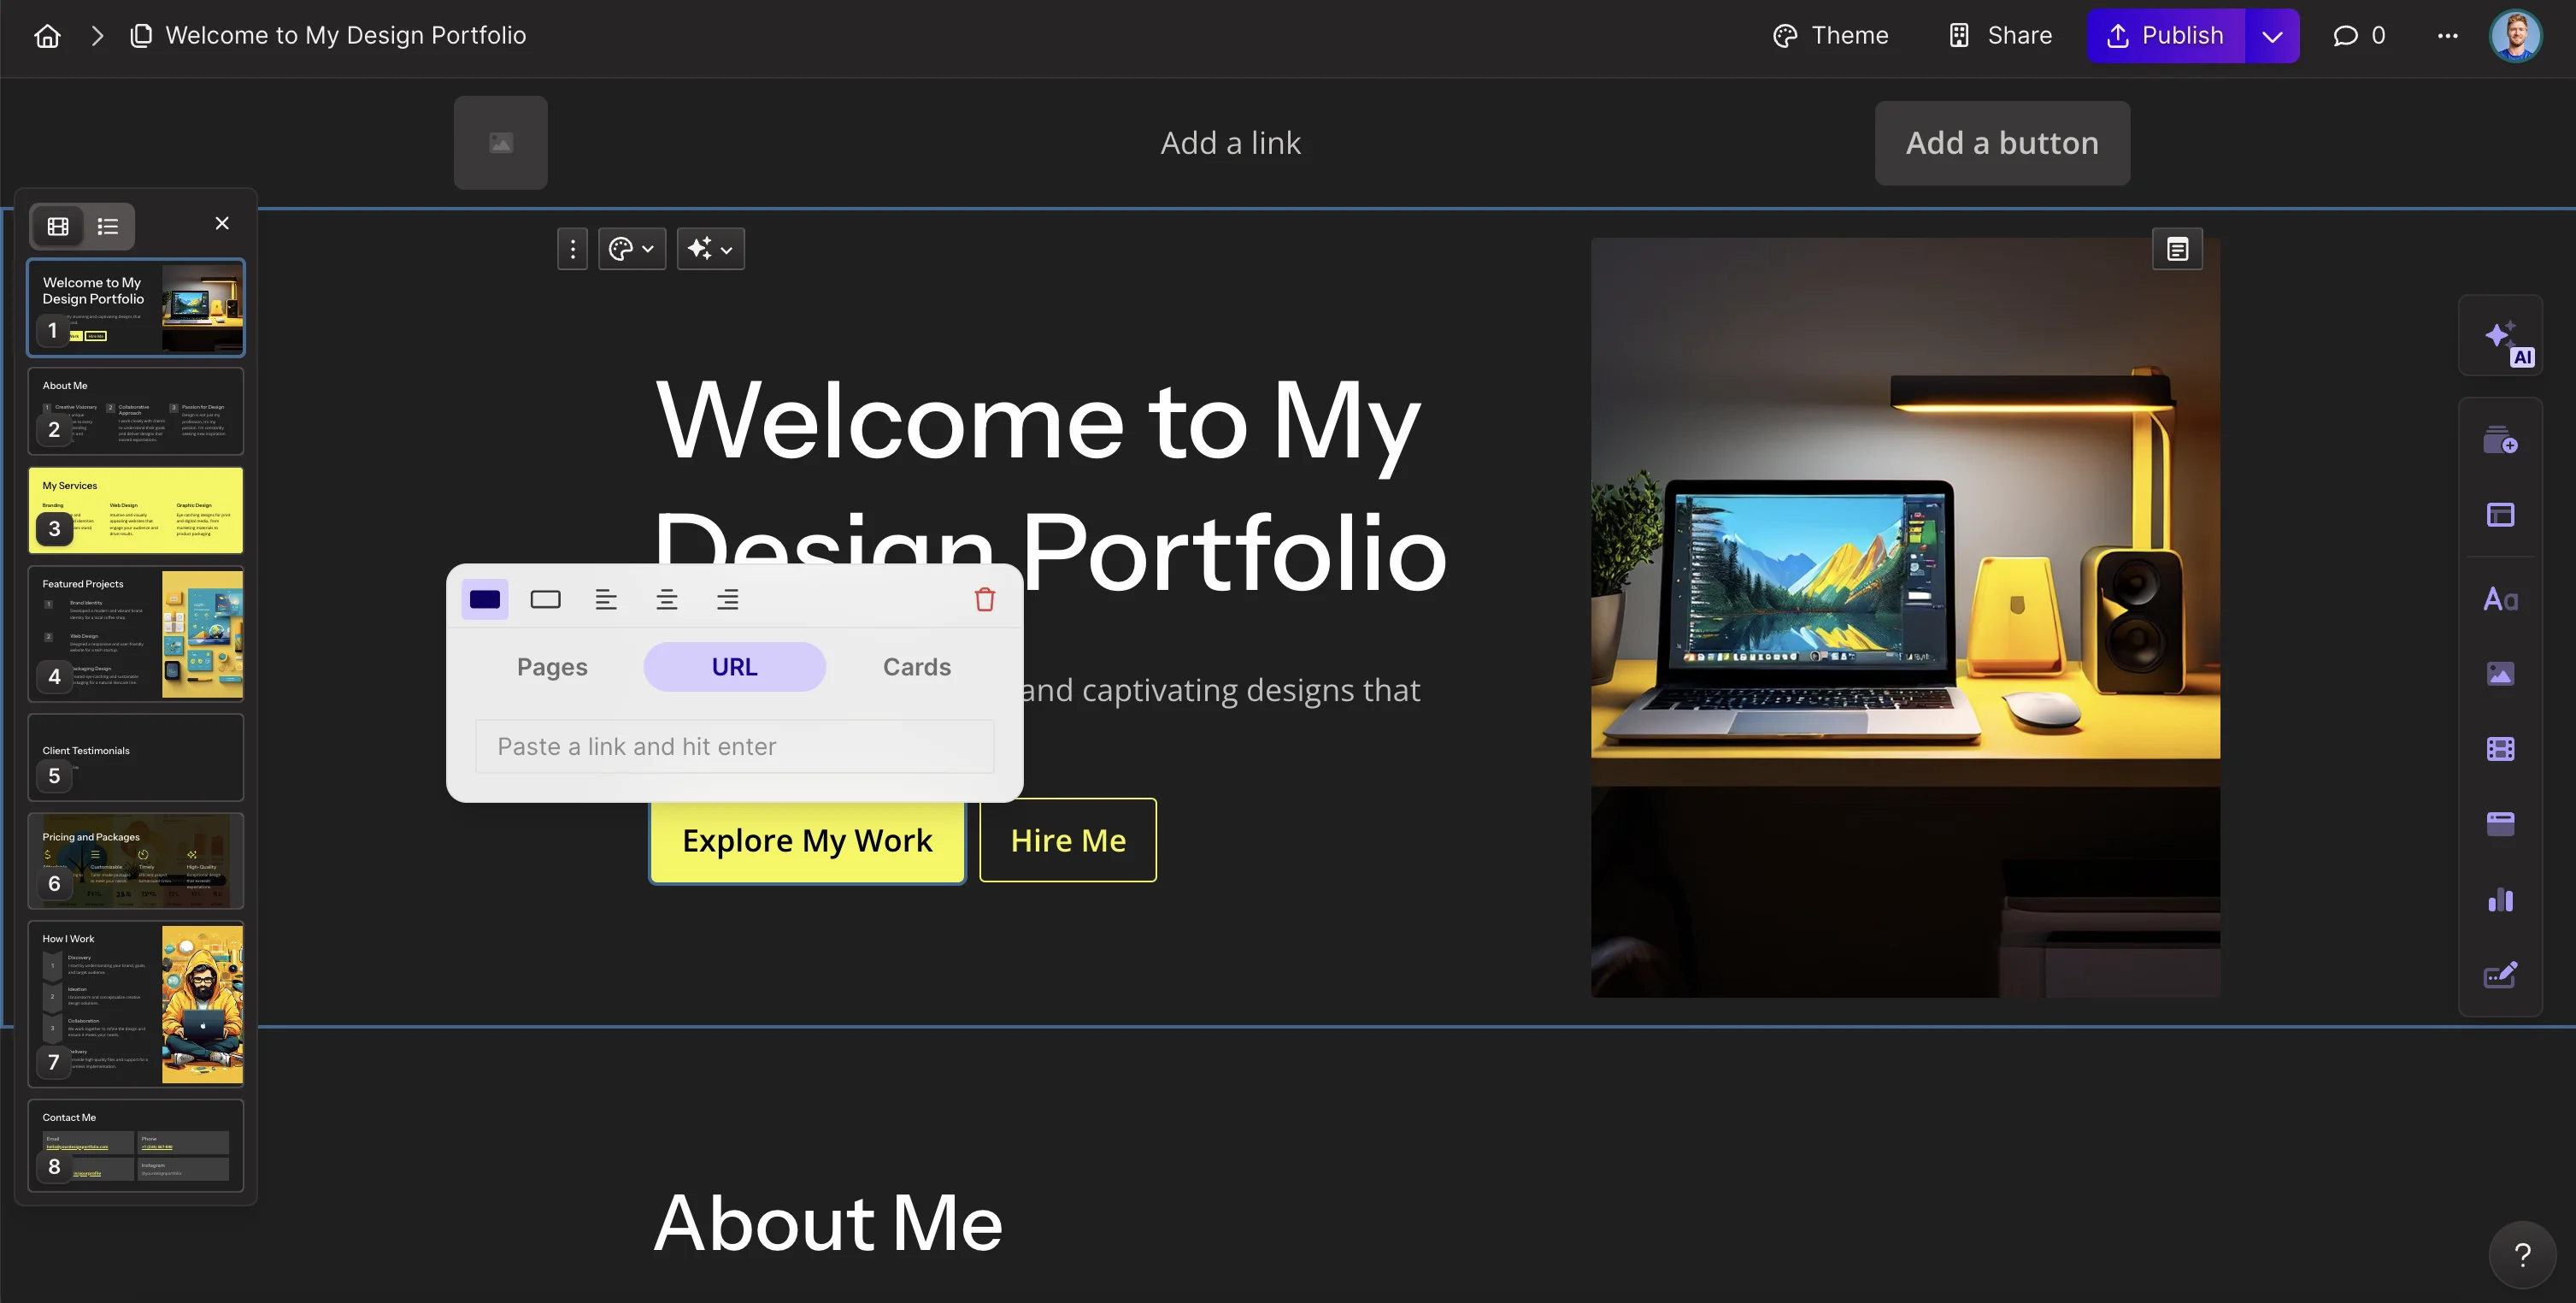This screenshot has width=2576, height=1303.
Task: Click the home icon in breadcrumb
Action: (47, 36)
